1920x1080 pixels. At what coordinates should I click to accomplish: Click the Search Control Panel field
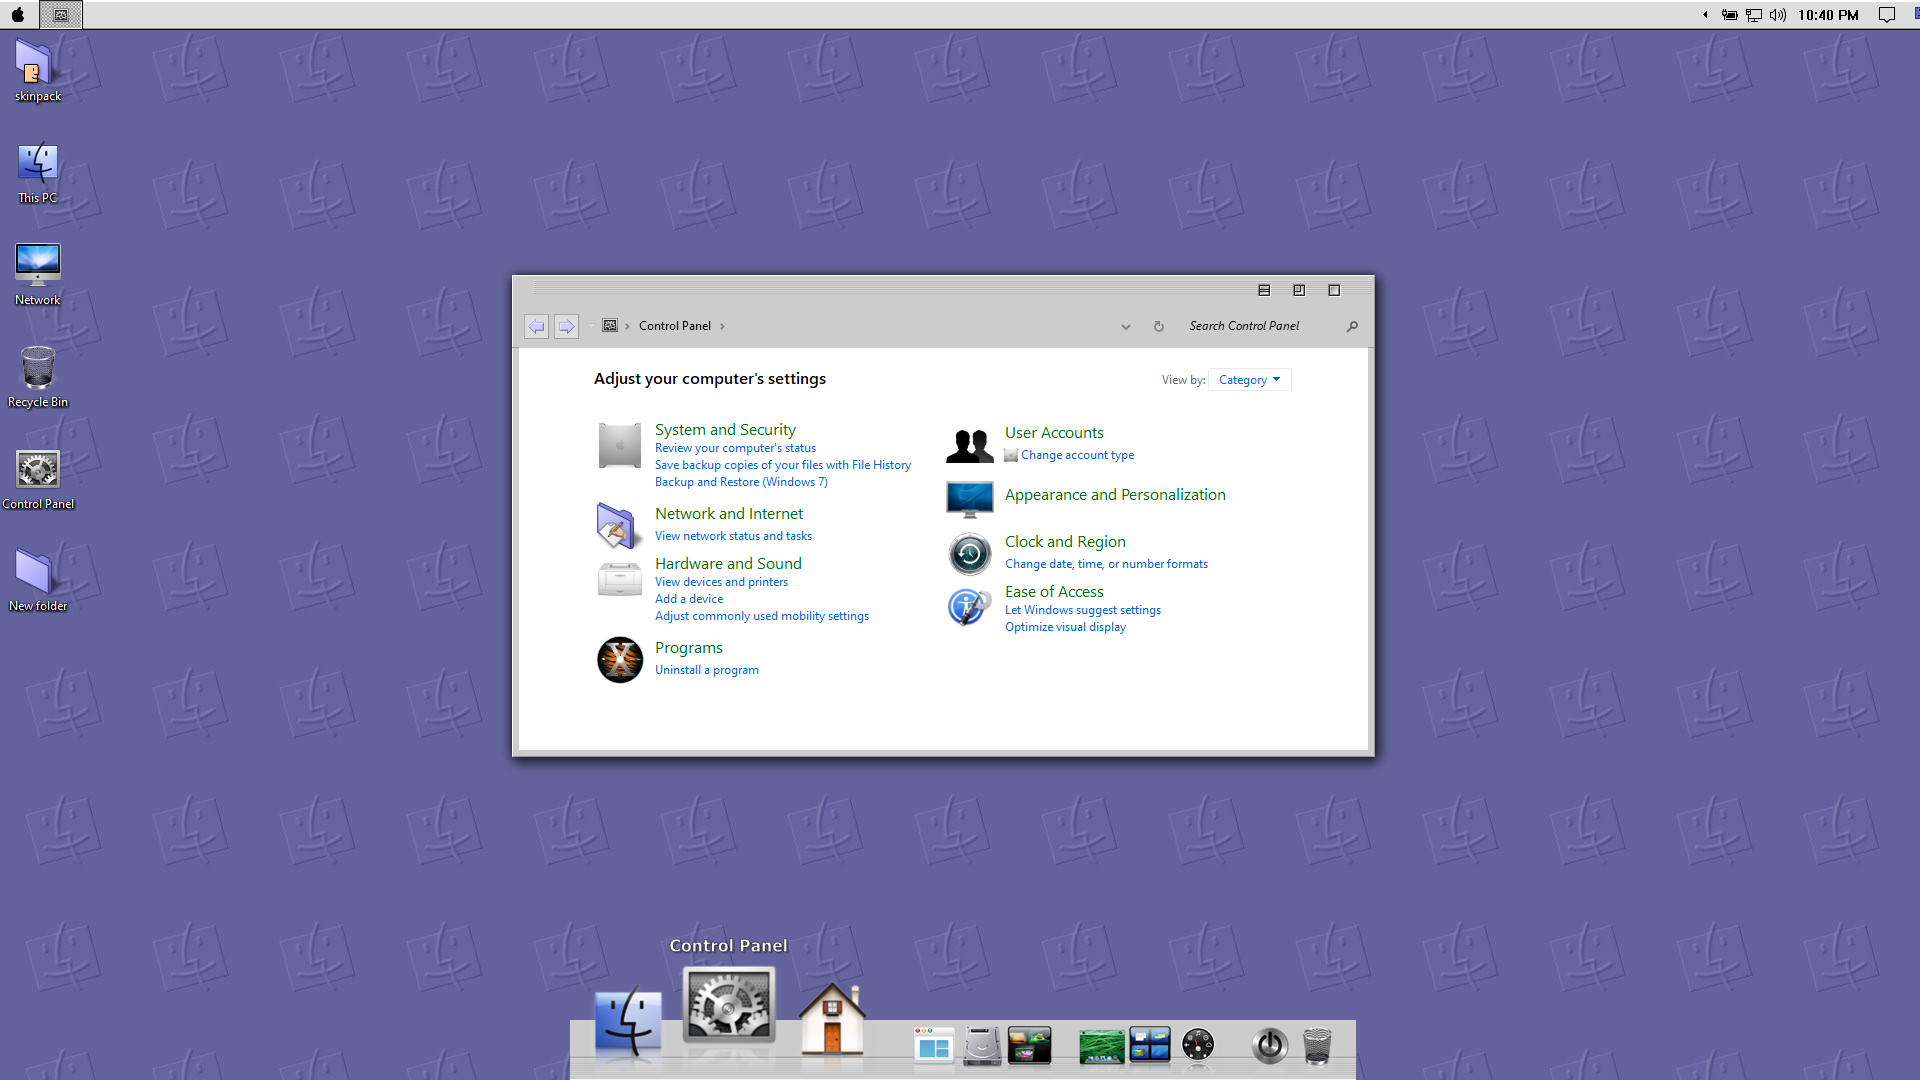point(1260,326)
